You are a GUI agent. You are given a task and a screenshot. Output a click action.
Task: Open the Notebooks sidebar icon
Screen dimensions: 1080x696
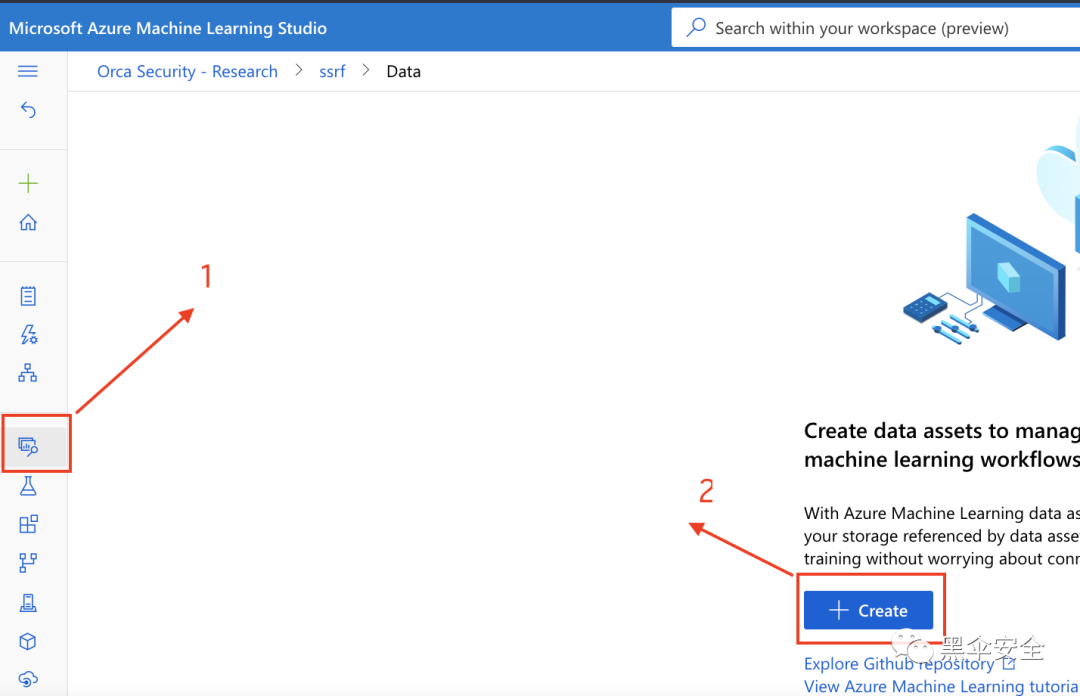click(x=28, y=296)
